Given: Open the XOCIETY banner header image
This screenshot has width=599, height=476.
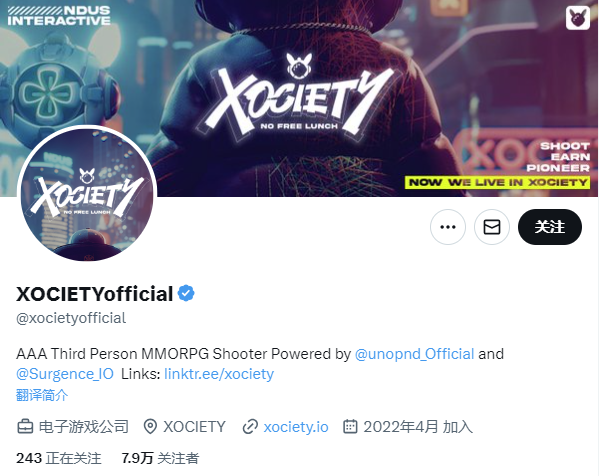Looking at the screenshot, I should 300,76.
